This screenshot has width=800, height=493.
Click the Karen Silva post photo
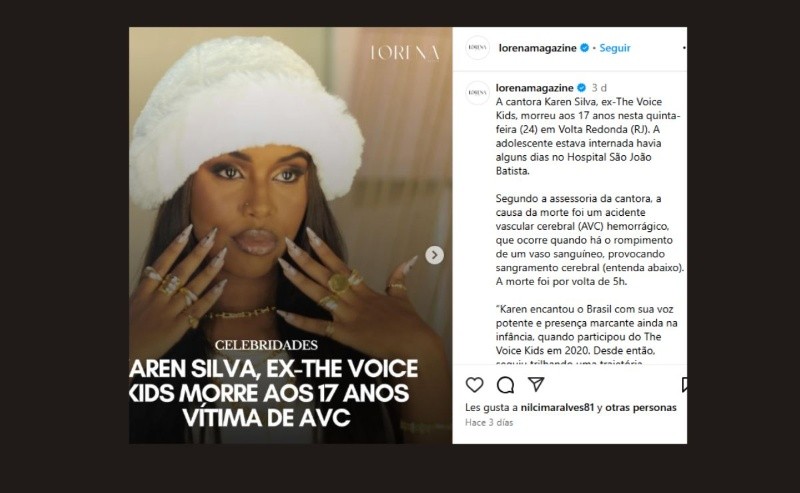(x=290, y=235)
